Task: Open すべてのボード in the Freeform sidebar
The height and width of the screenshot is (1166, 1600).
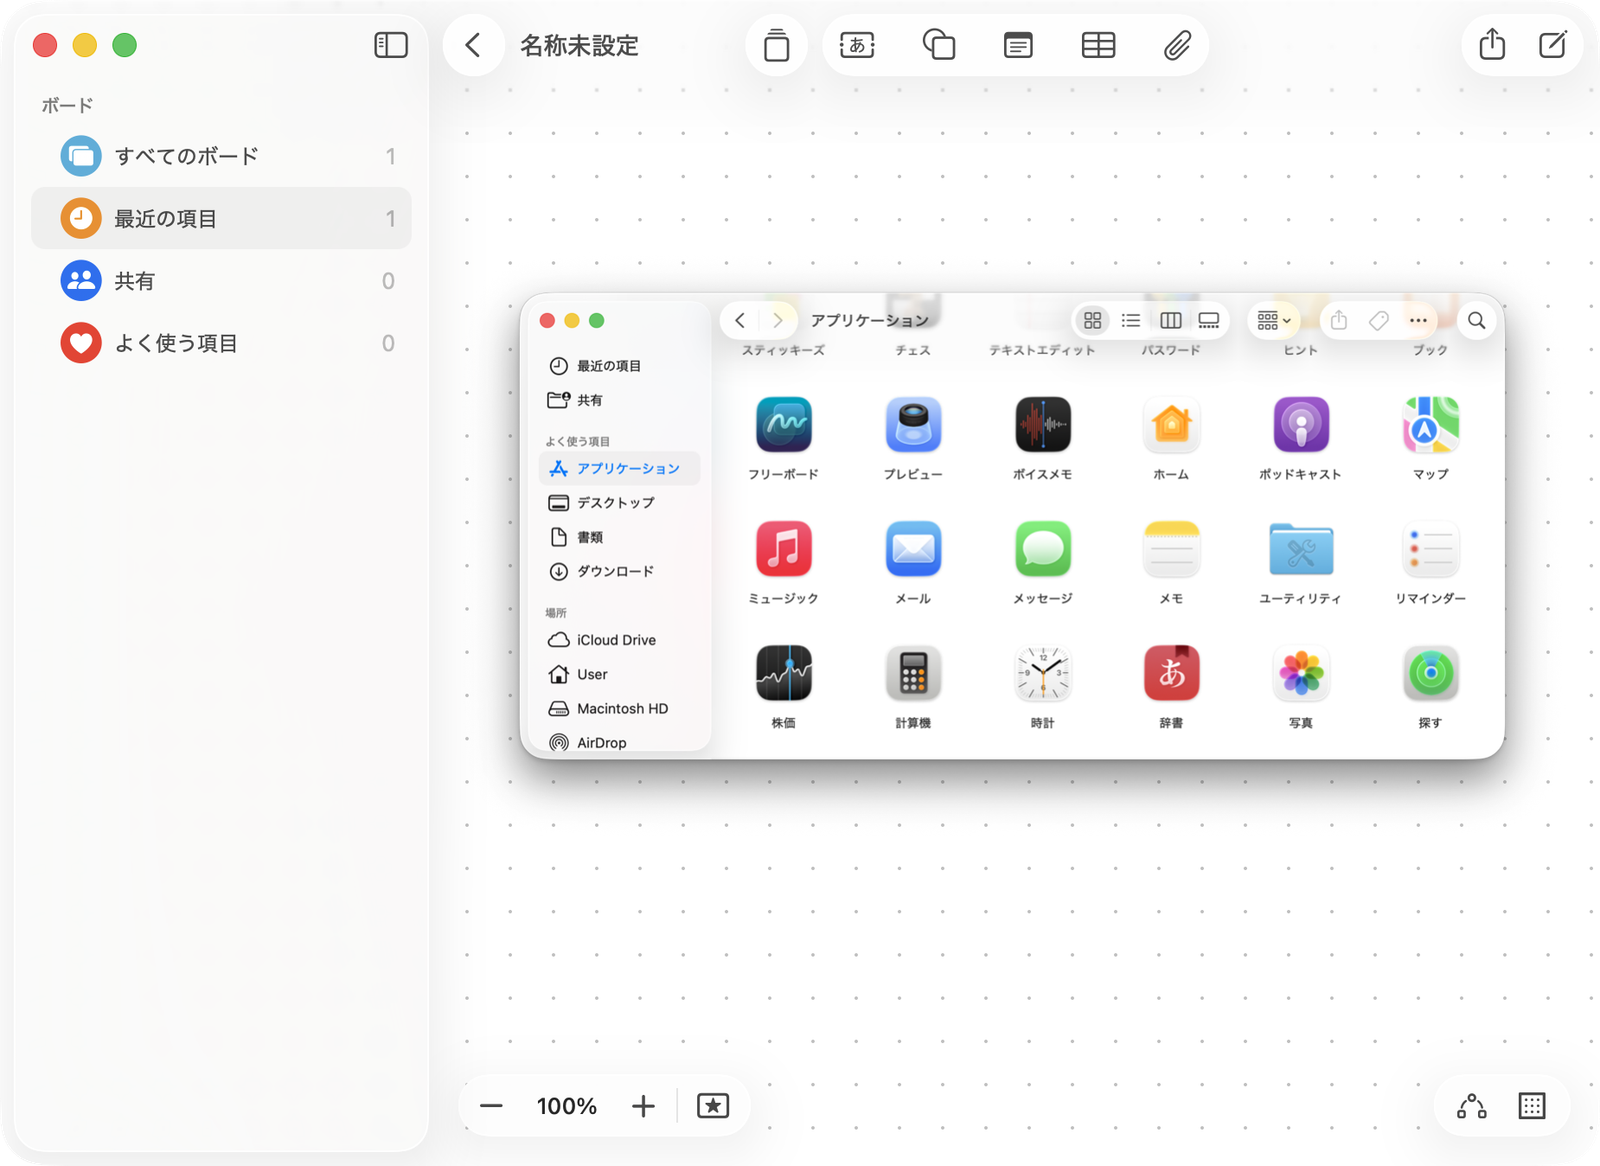Action: click(x=221, y=156)
